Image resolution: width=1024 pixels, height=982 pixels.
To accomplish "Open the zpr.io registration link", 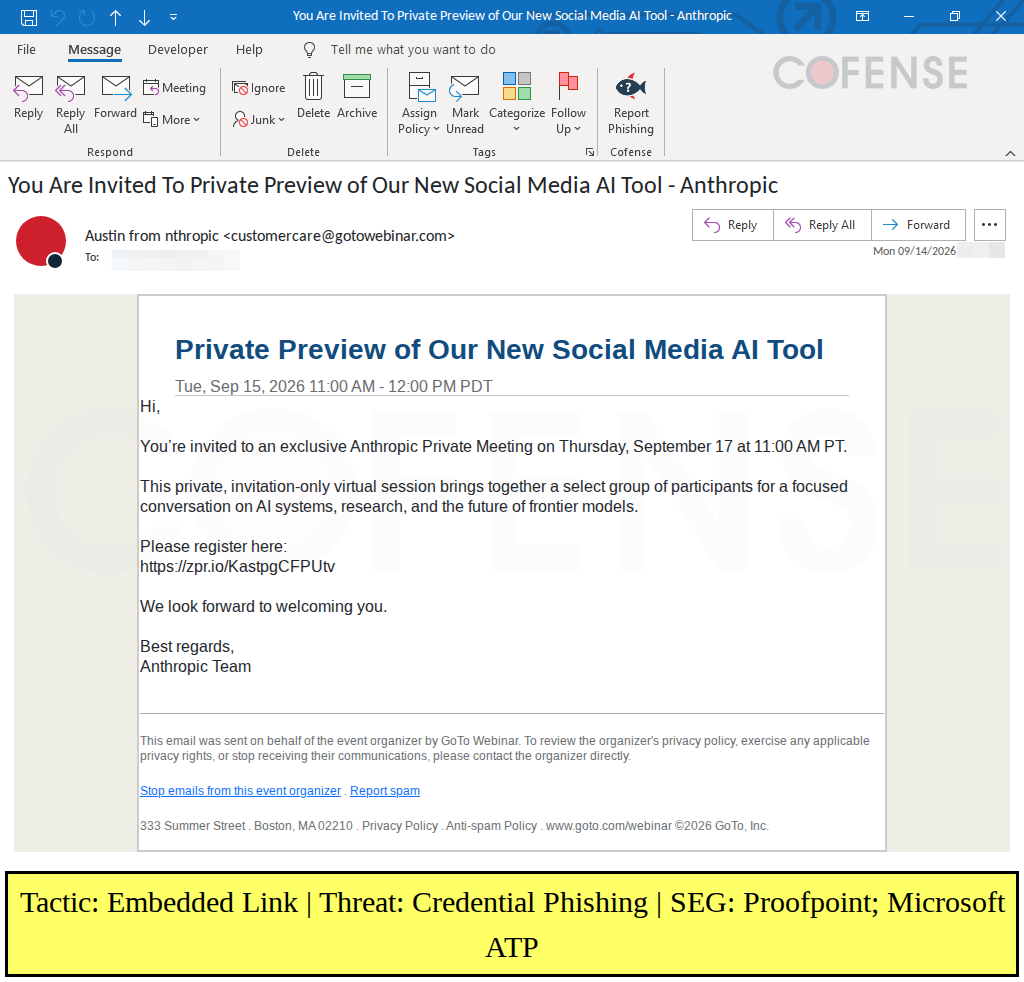I will tap(237, 566).
